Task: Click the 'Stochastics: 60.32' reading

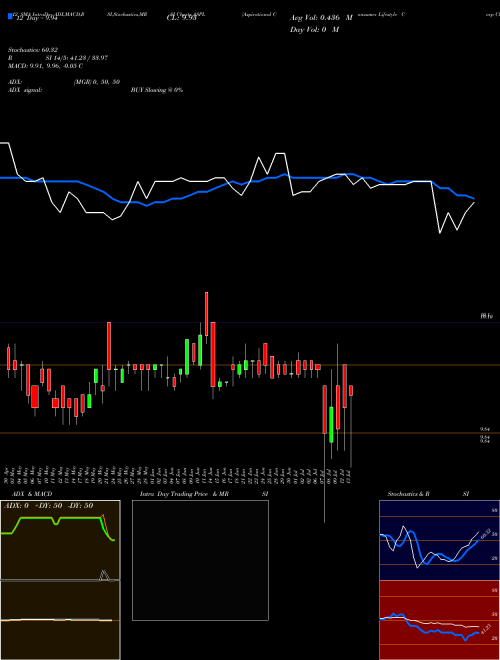Action: 35,50
